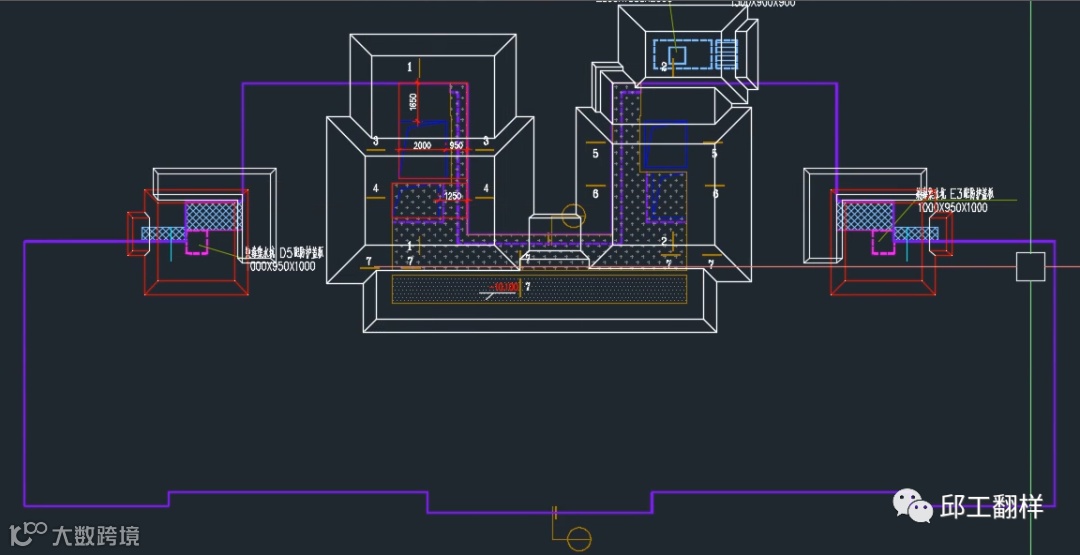
Task: Pick the magenta dashed square in the D5 sump
Action: coord(197,242)
